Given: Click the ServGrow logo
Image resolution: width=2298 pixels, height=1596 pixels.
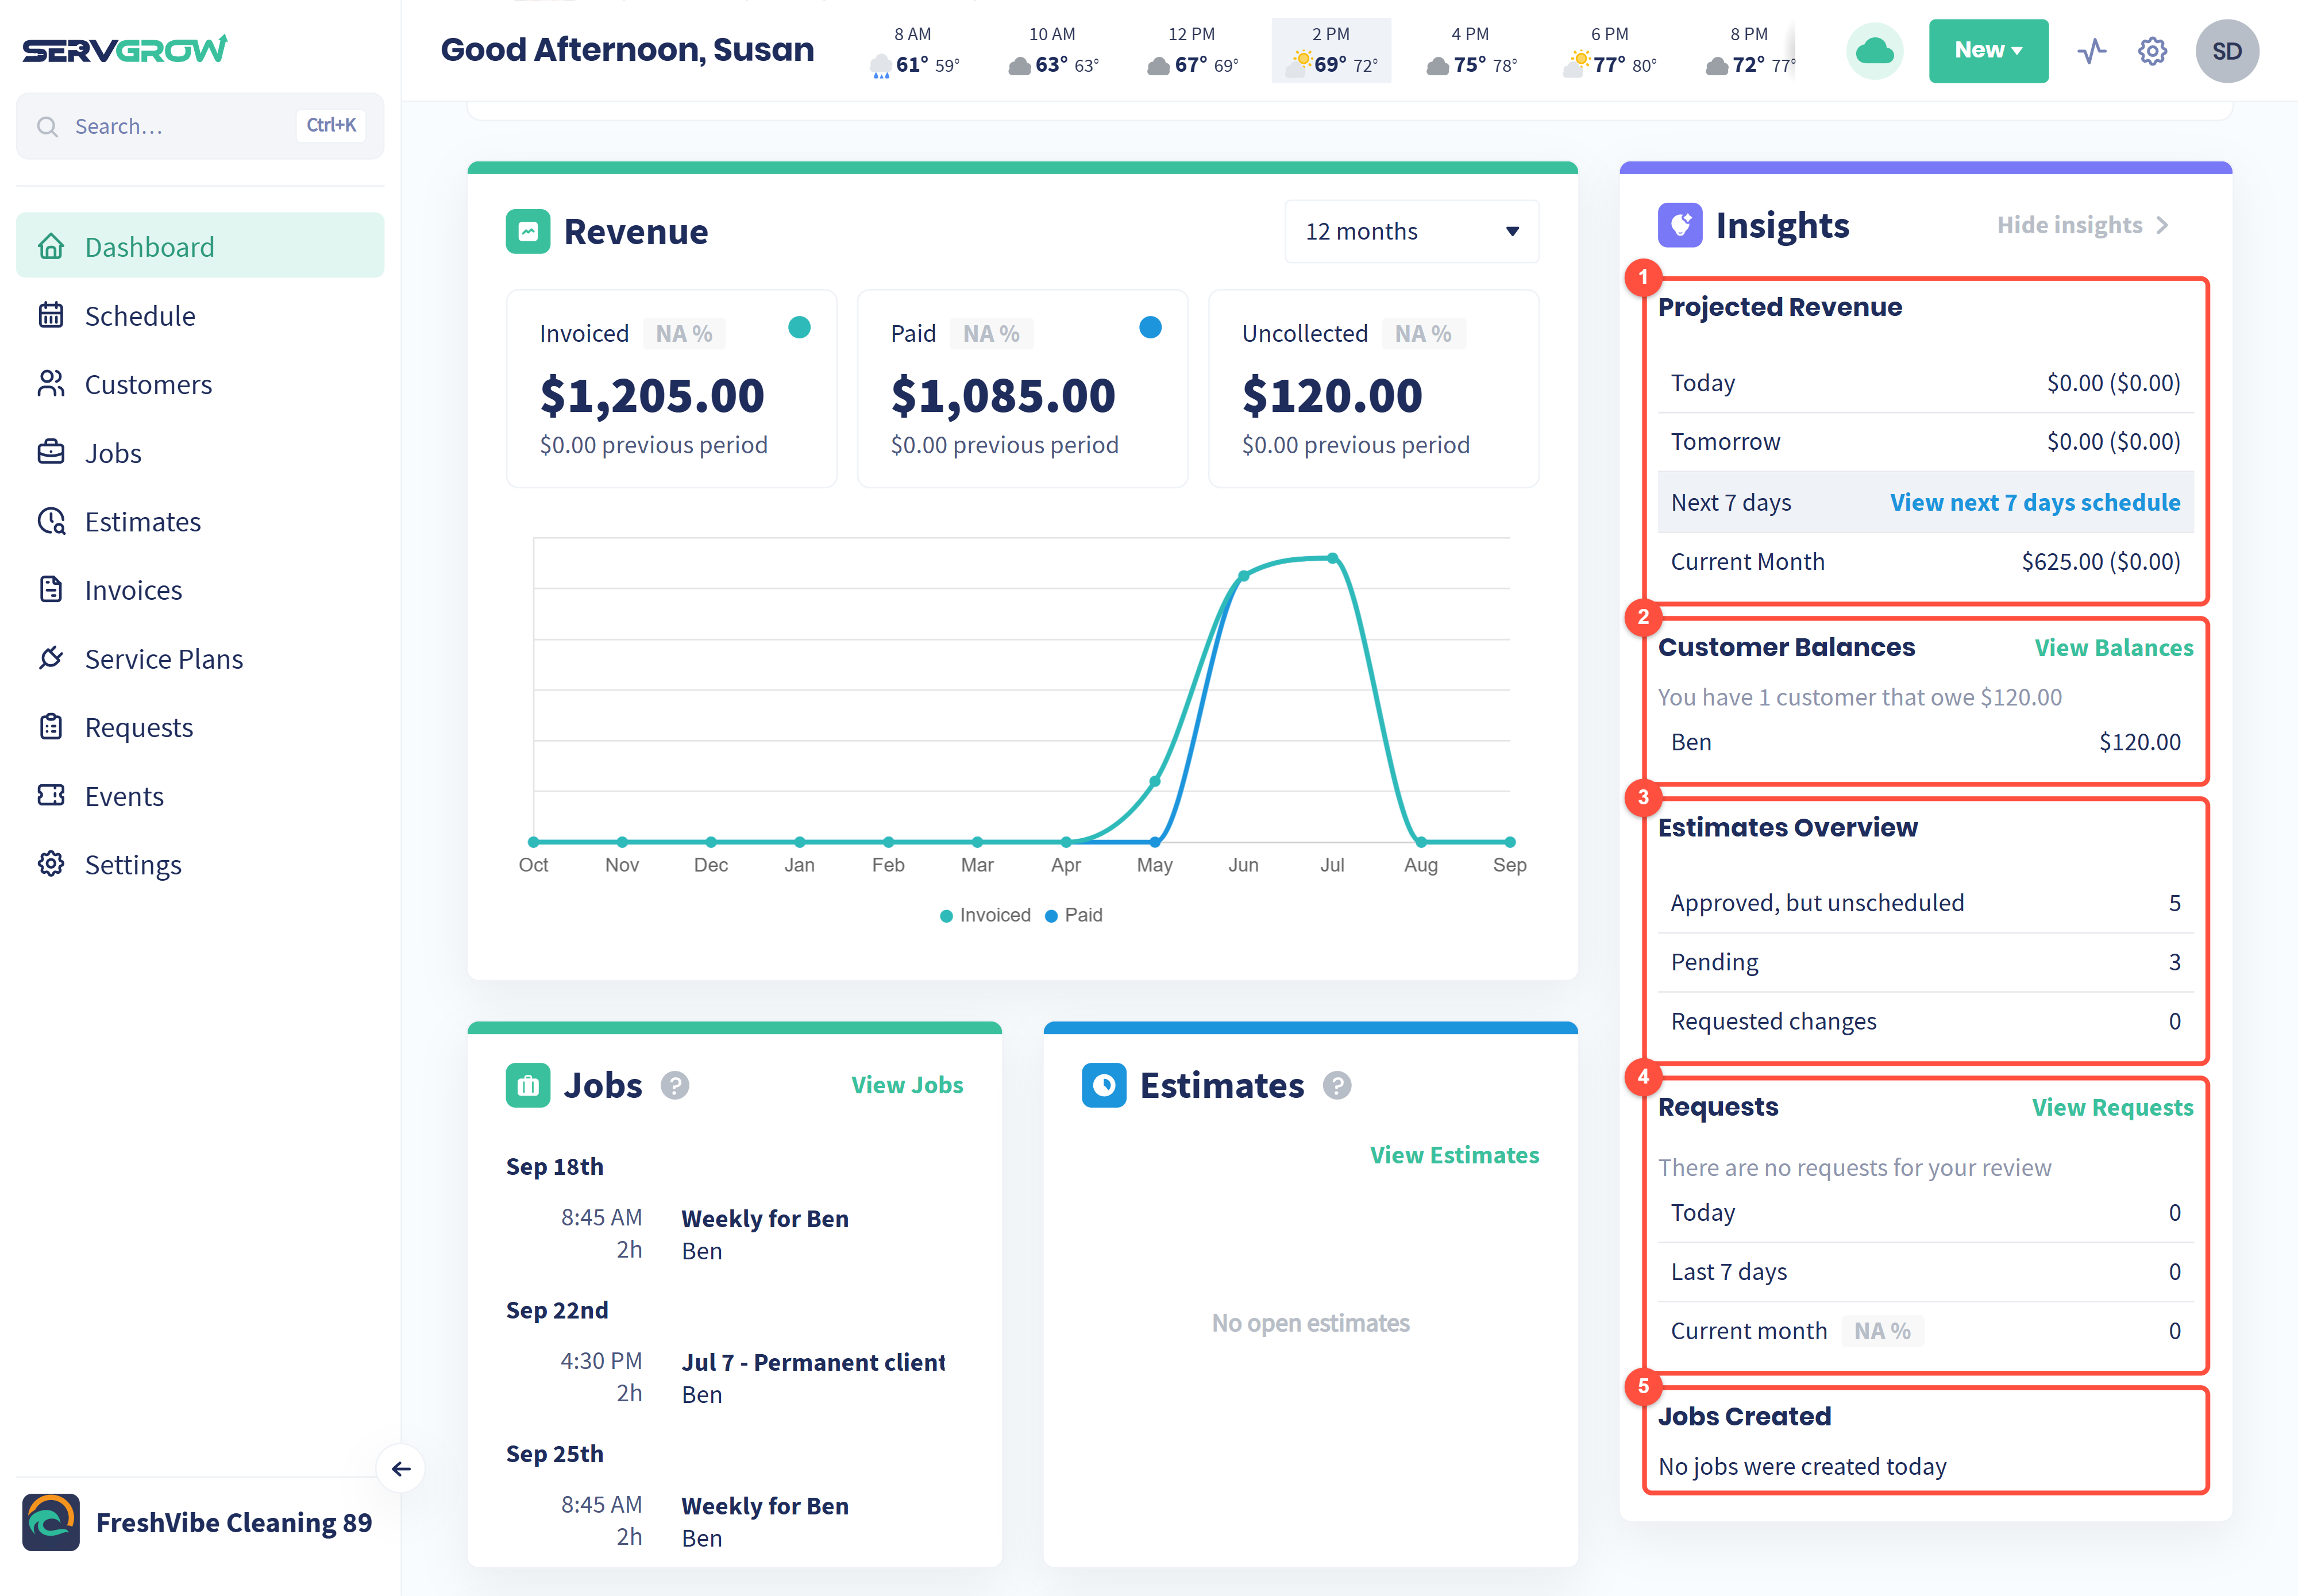Looking at the screenshot, I should 125,49.
